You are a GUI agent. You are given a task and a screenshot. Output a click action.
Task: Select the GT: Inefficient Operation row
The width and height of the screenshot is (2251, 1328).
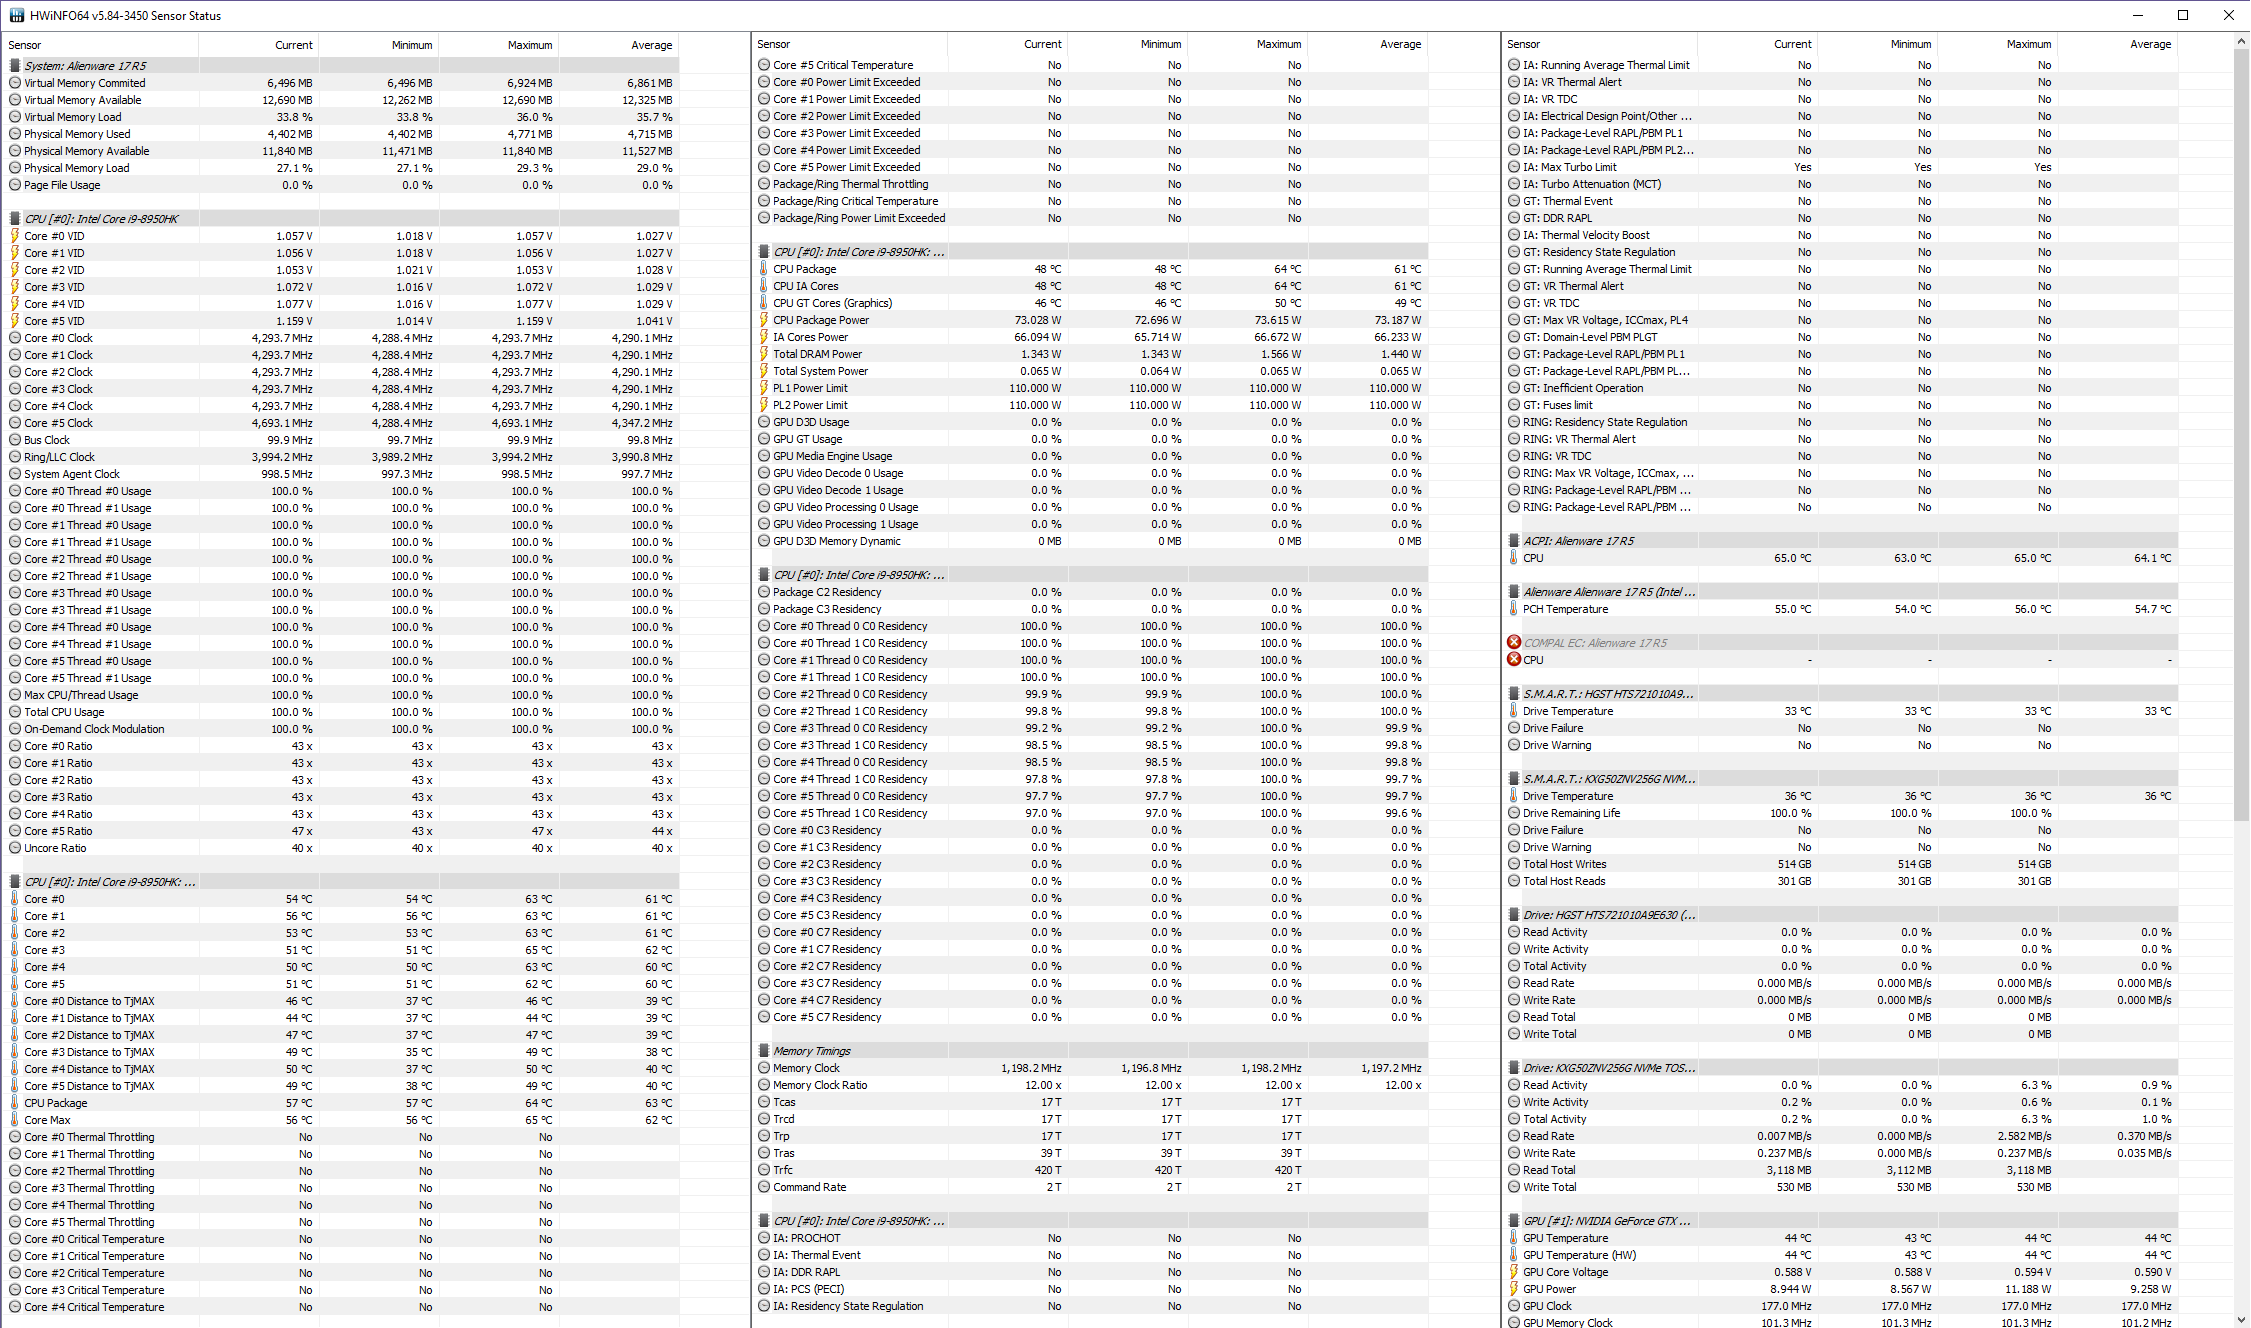click(1841, 388)
